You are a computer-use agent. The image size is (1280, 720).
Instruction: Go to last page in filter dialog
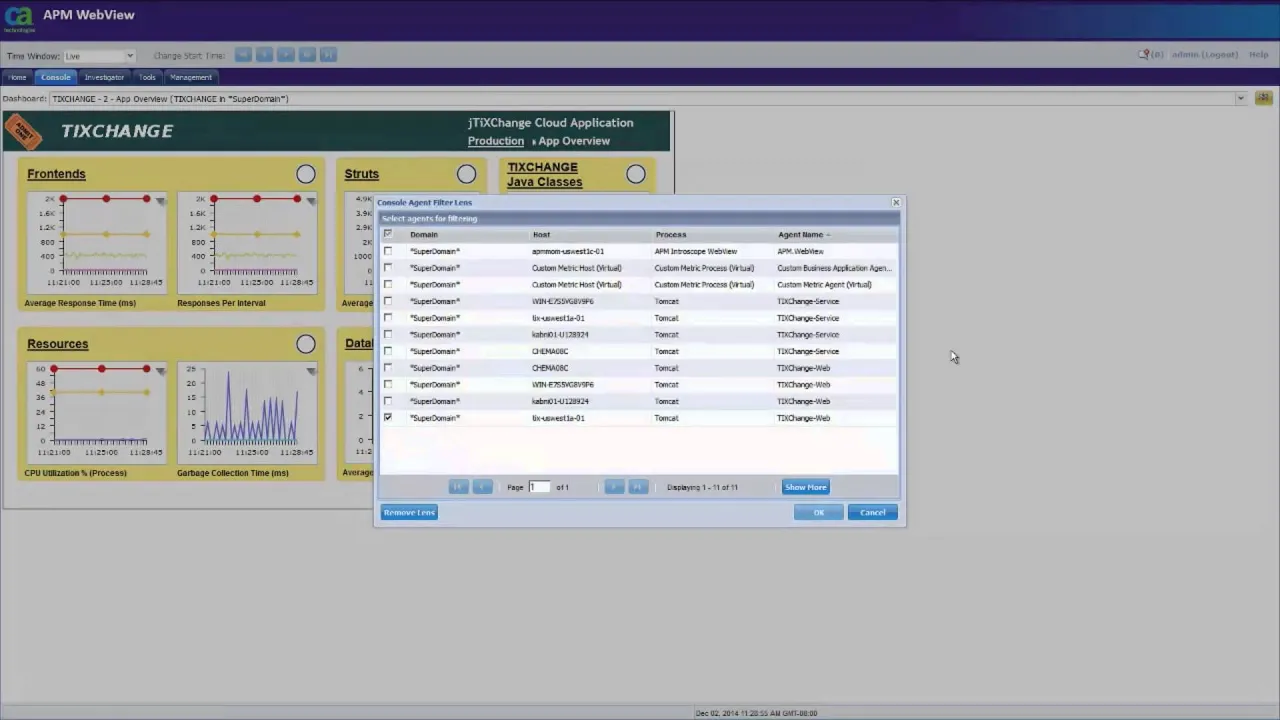(x=637, y=487)
